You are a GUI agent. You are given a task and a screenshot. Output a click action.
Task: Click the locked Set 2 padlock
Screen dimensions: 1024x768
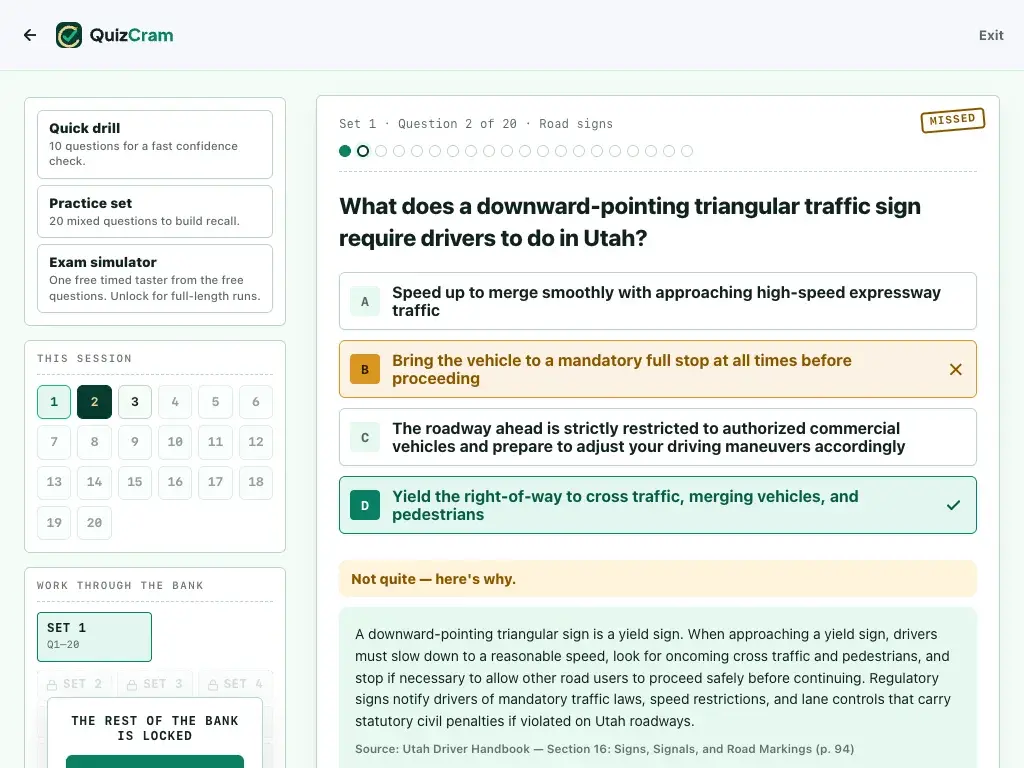click(x=52, y=685)
